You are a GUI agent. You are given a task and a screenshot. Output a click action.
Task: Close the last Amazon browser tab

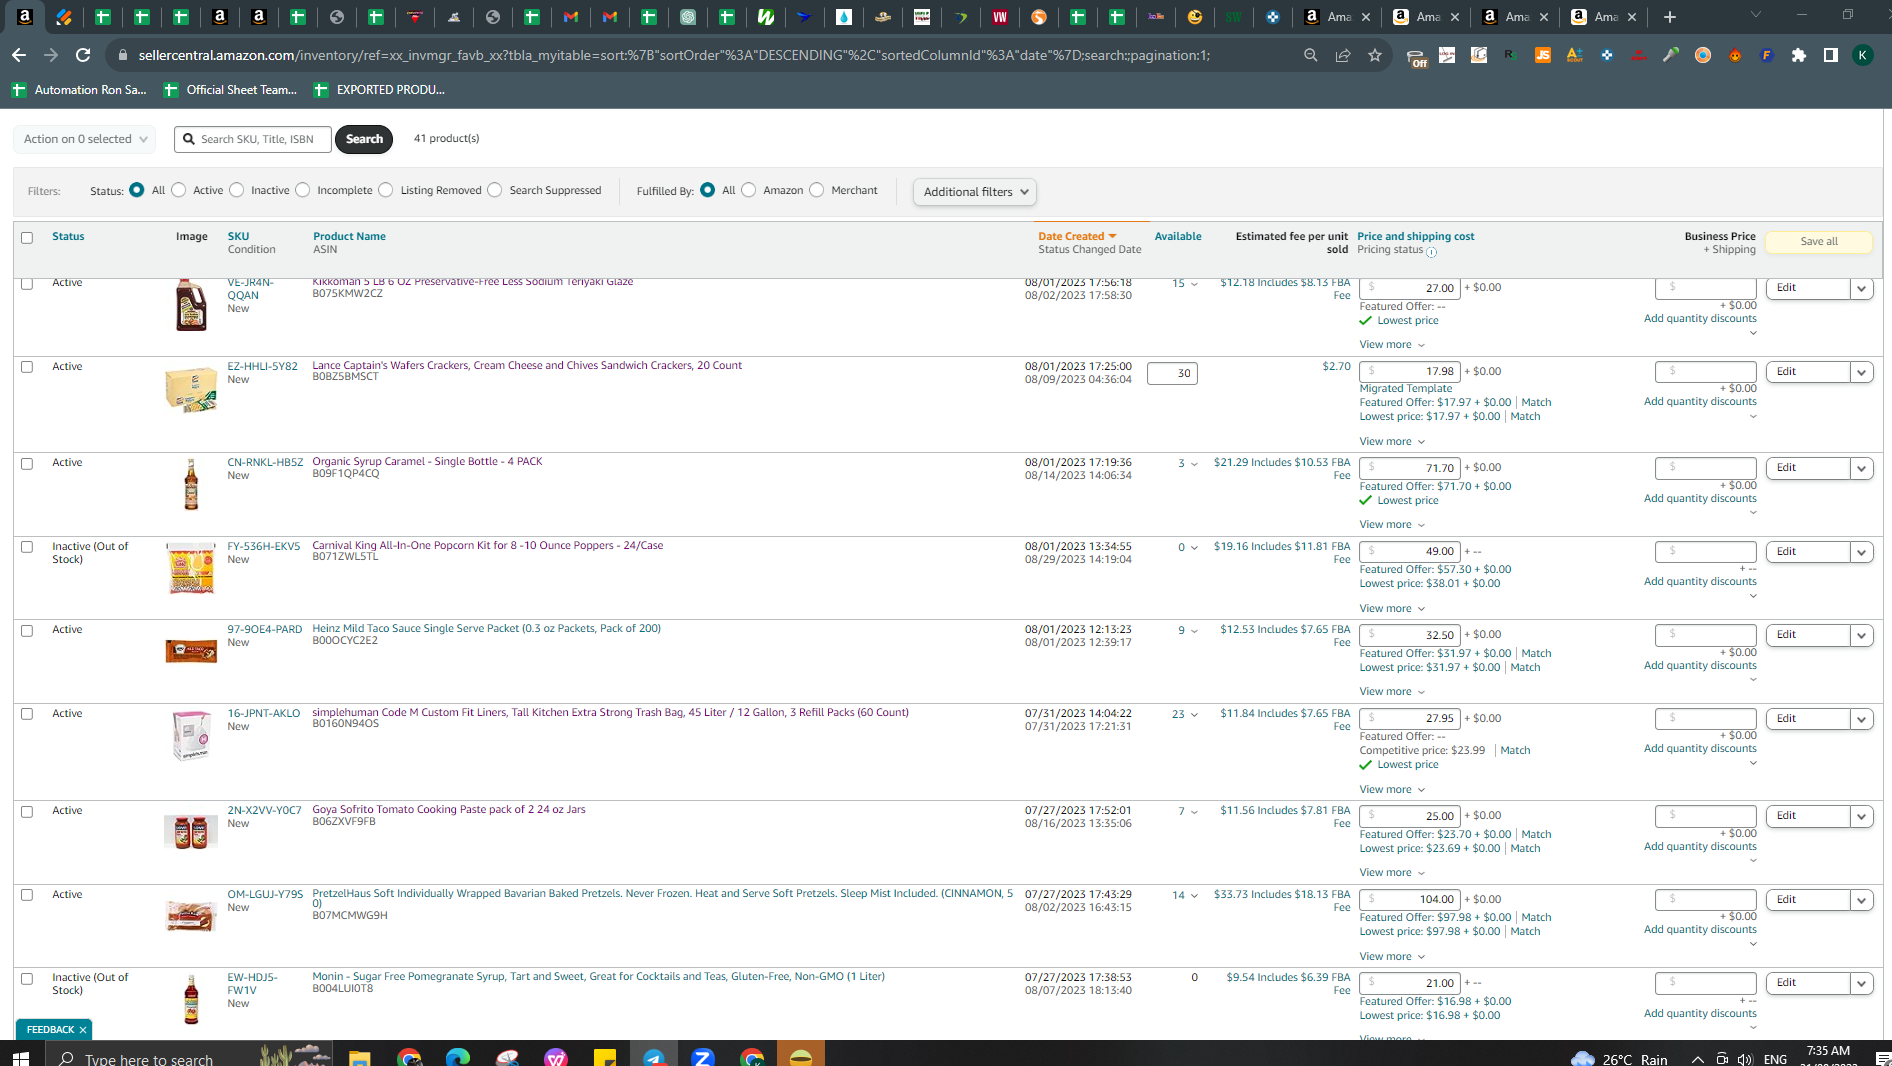pos(1632,17)
